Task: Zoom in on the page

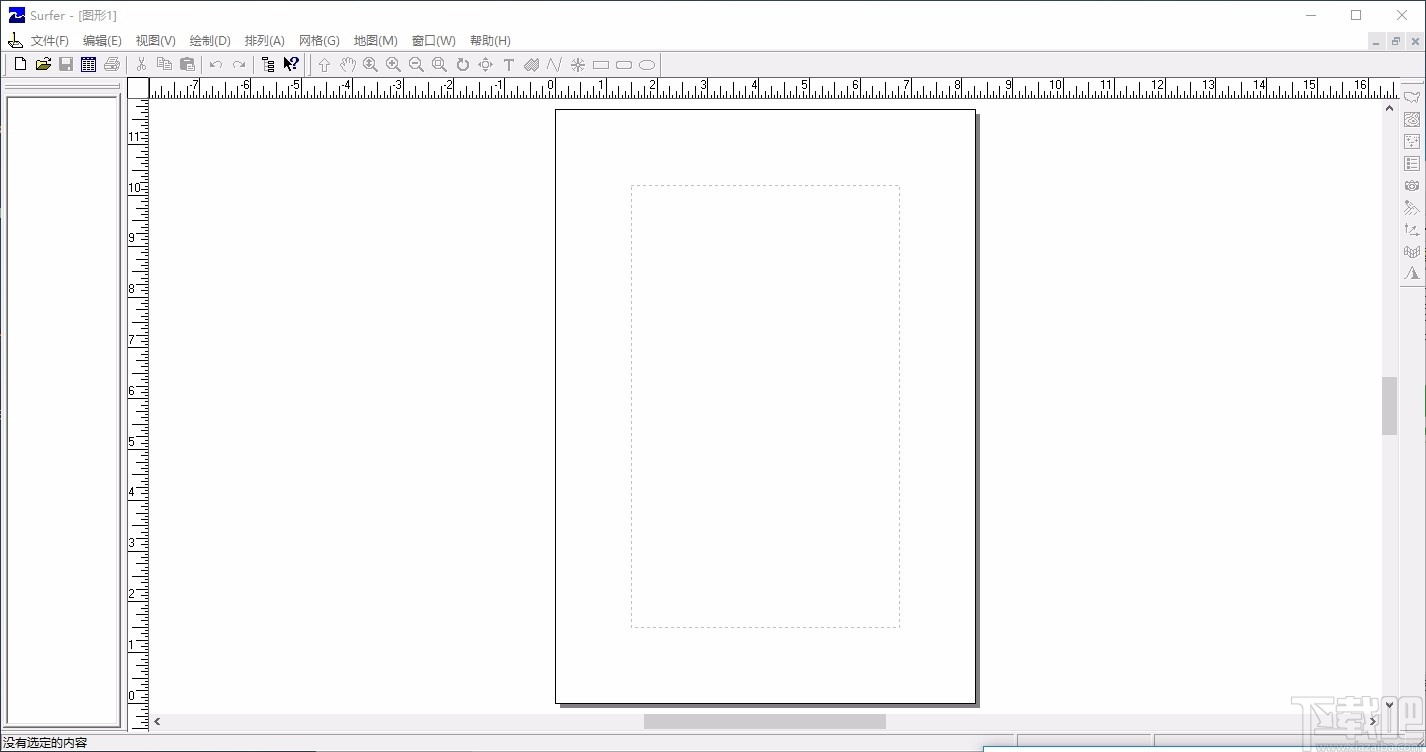Action: pos(393,65)
